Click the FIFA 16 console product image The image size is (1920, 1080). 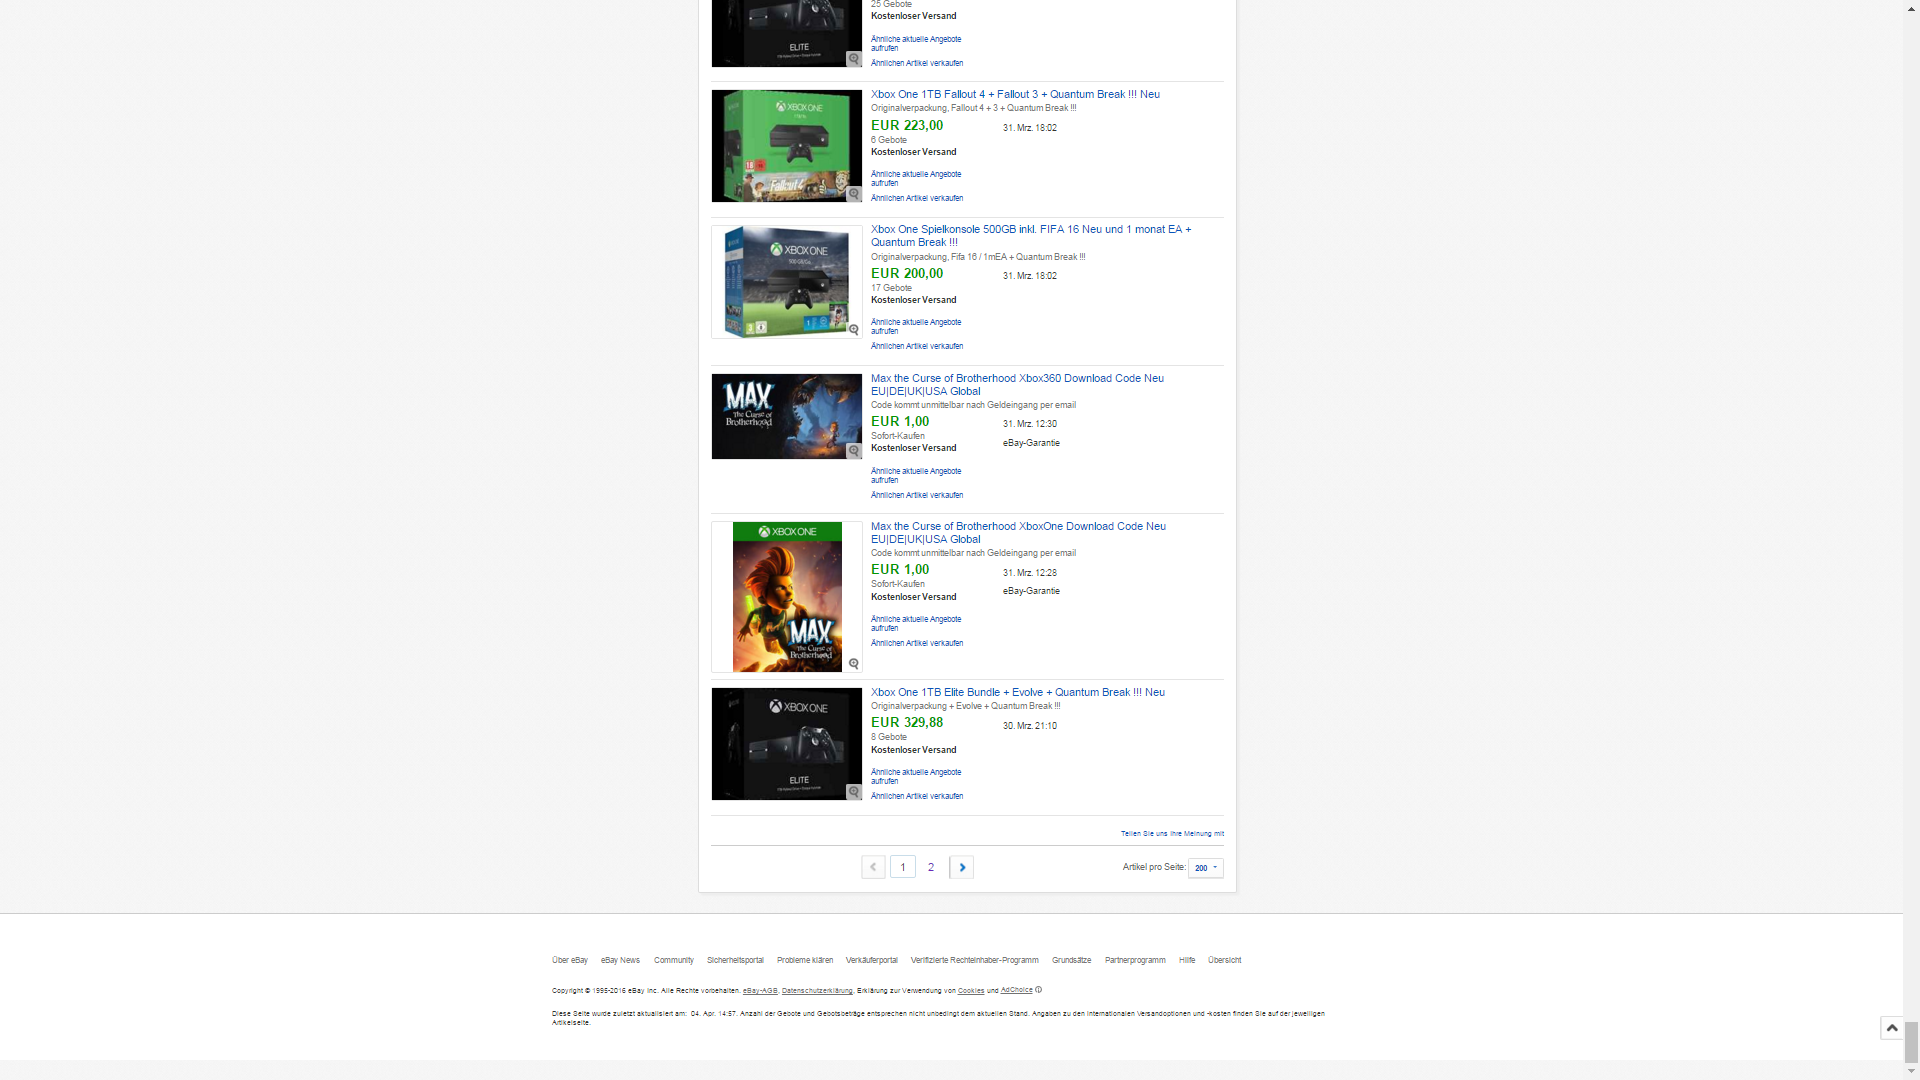point(787,282)
